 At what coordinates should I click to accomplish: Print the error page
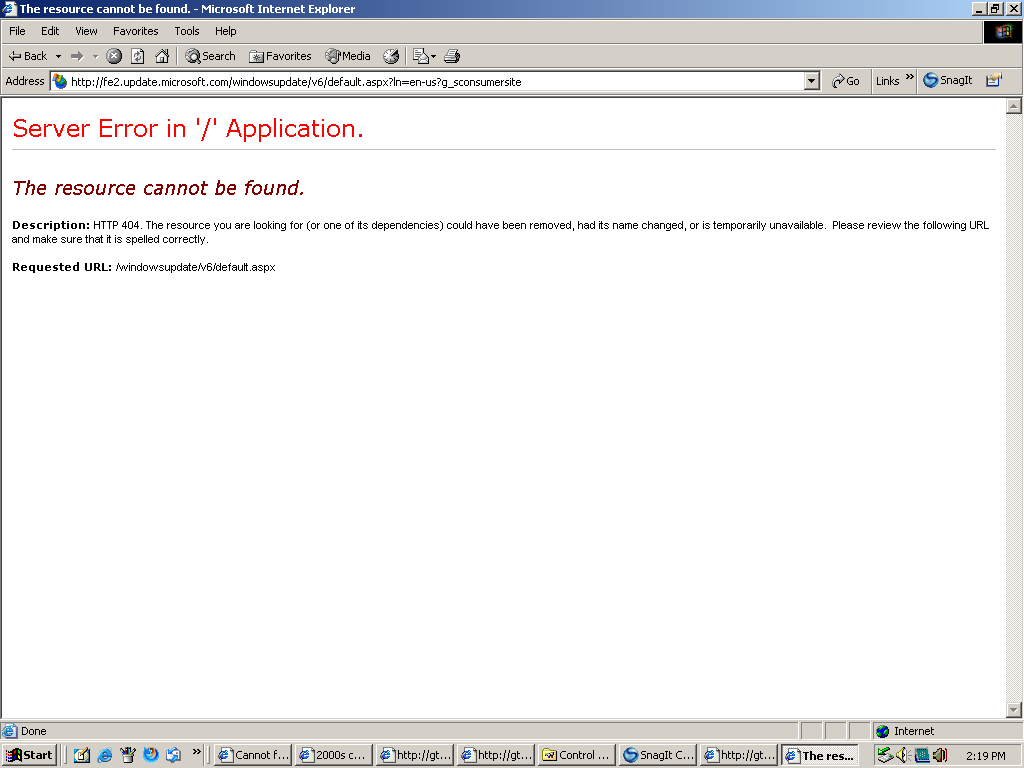[x=452, y=56]
